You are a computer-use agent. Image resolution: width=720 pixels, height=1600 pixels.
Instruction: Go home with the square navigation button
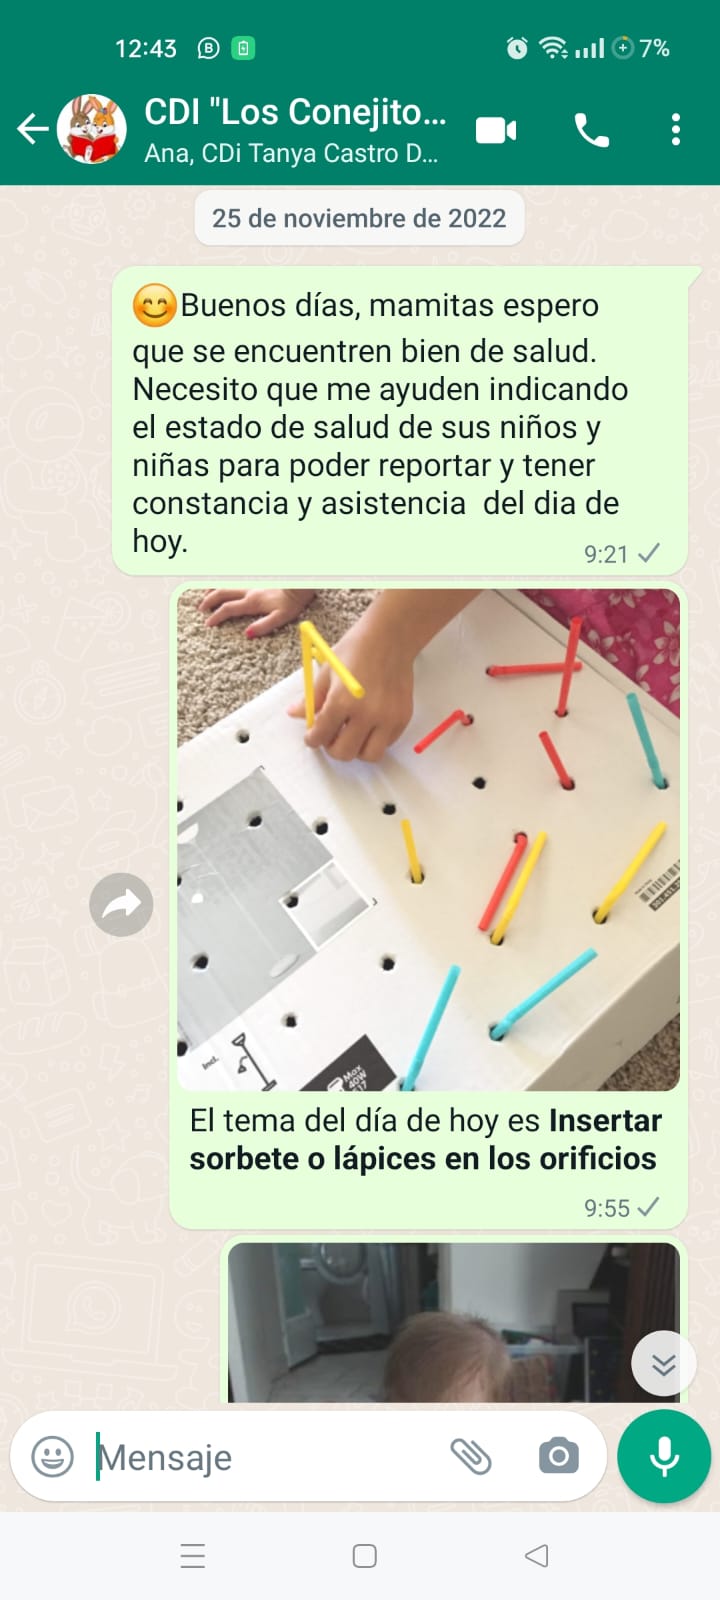[x=365, y=1556]
